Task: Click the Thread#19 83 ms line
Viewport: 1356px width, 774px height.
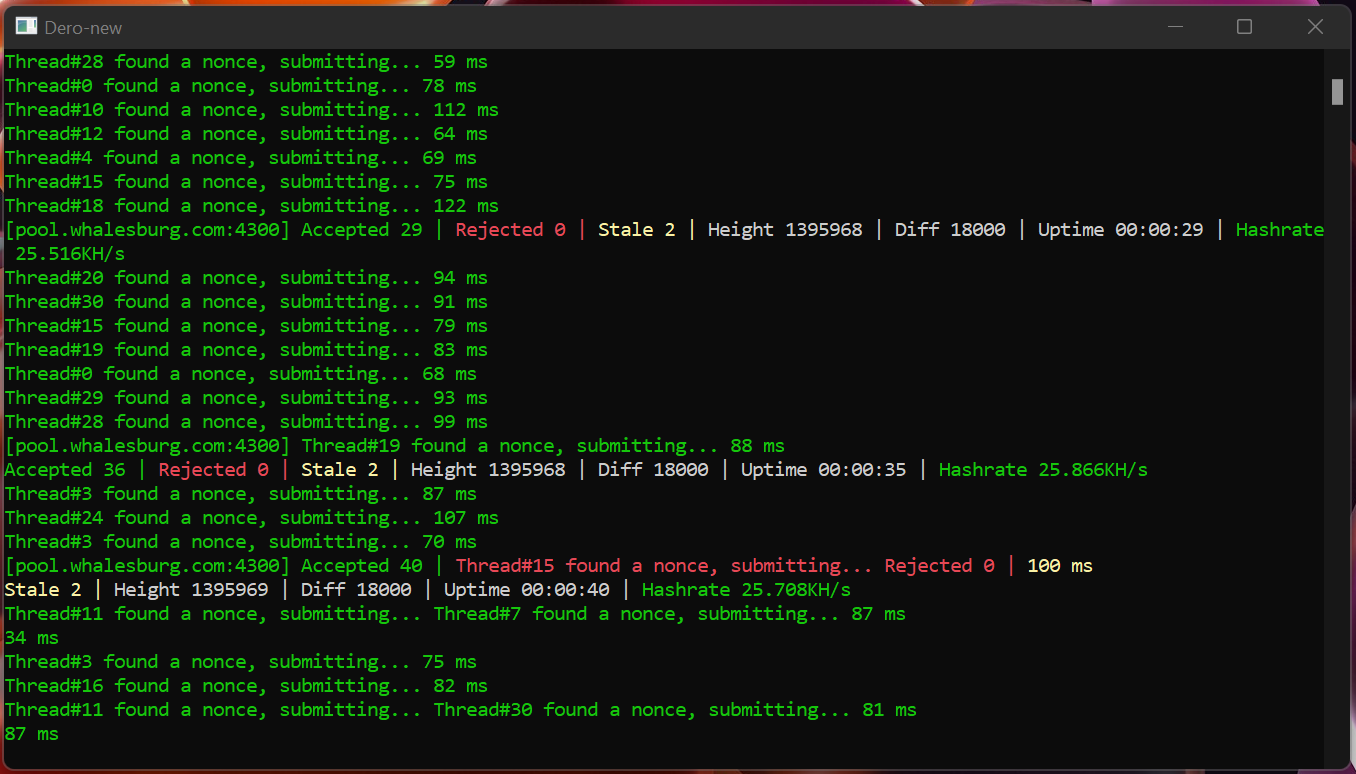Action: [246, 350]
